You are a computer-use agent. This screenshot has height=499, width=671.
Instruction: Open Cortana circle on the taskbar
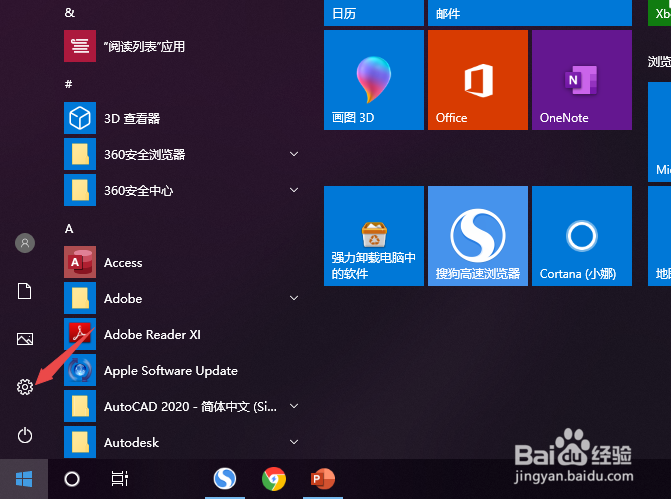pyautogui.click(x=72, y=479)
